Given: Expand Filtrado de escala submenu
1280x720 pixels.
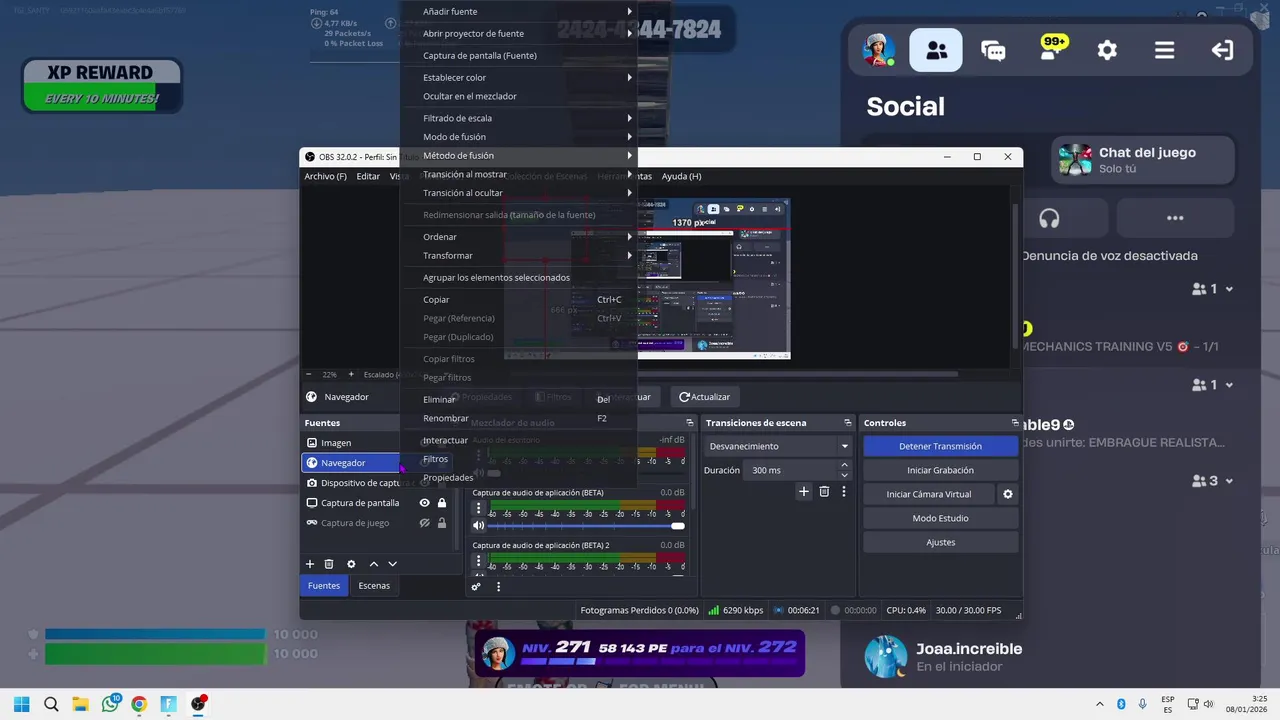Looking at the screenshot, I should (519, 118).
